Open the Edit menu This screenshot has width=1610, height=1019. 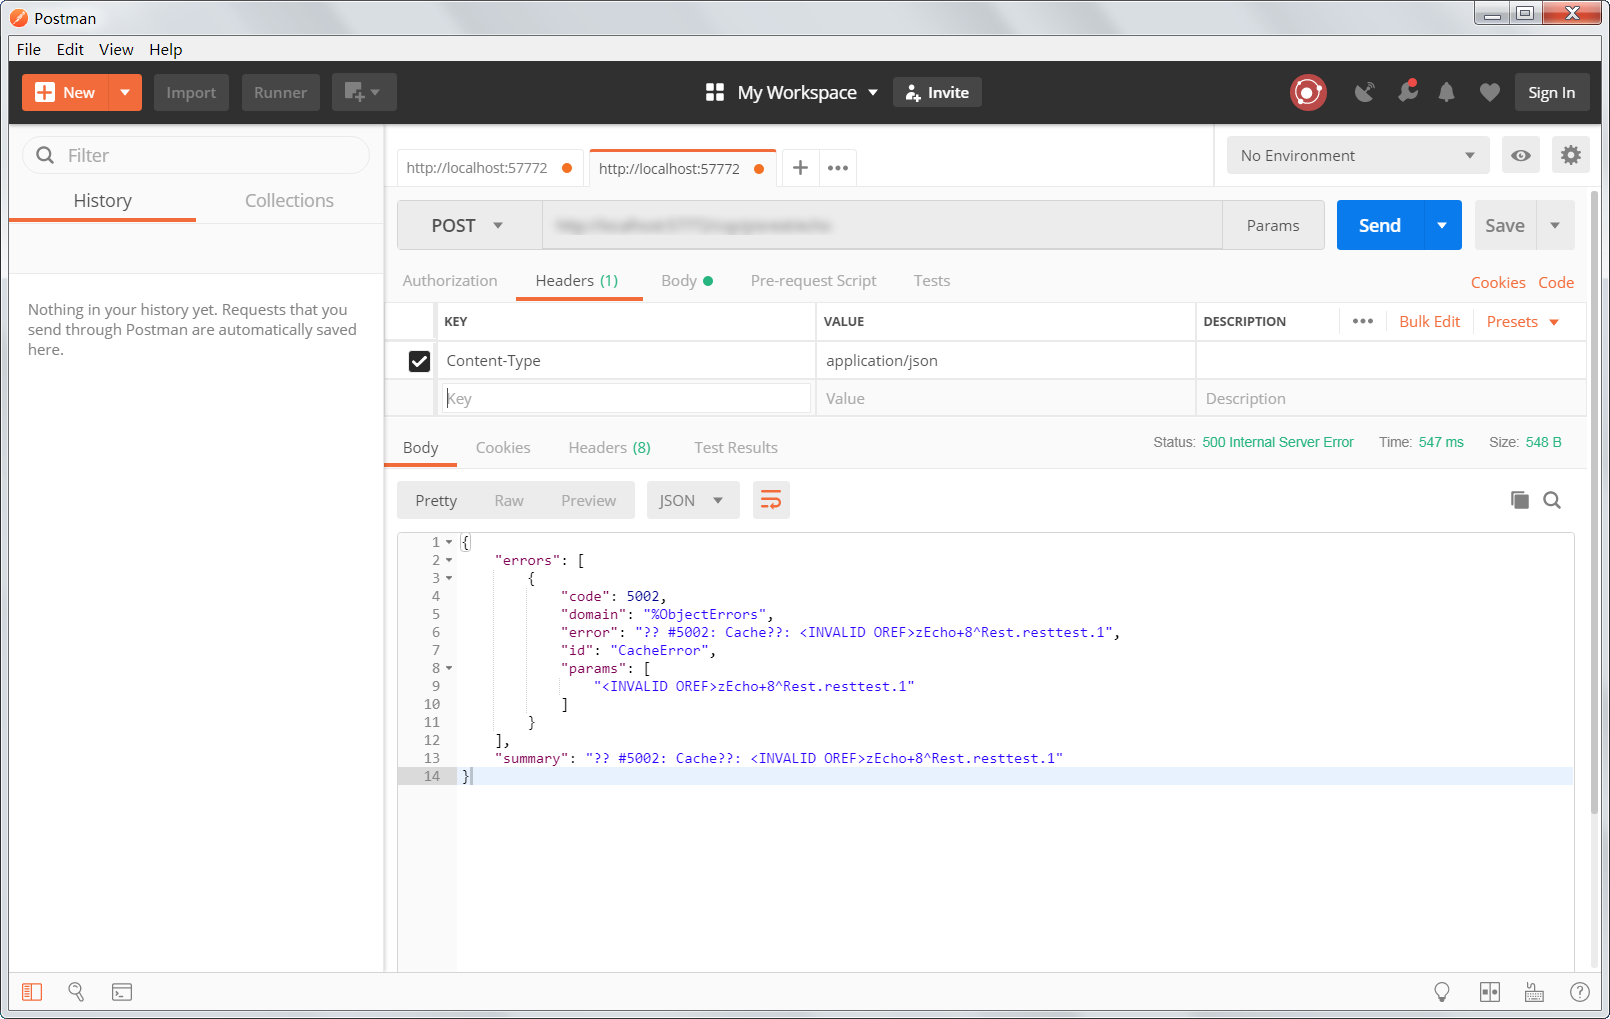70,49
